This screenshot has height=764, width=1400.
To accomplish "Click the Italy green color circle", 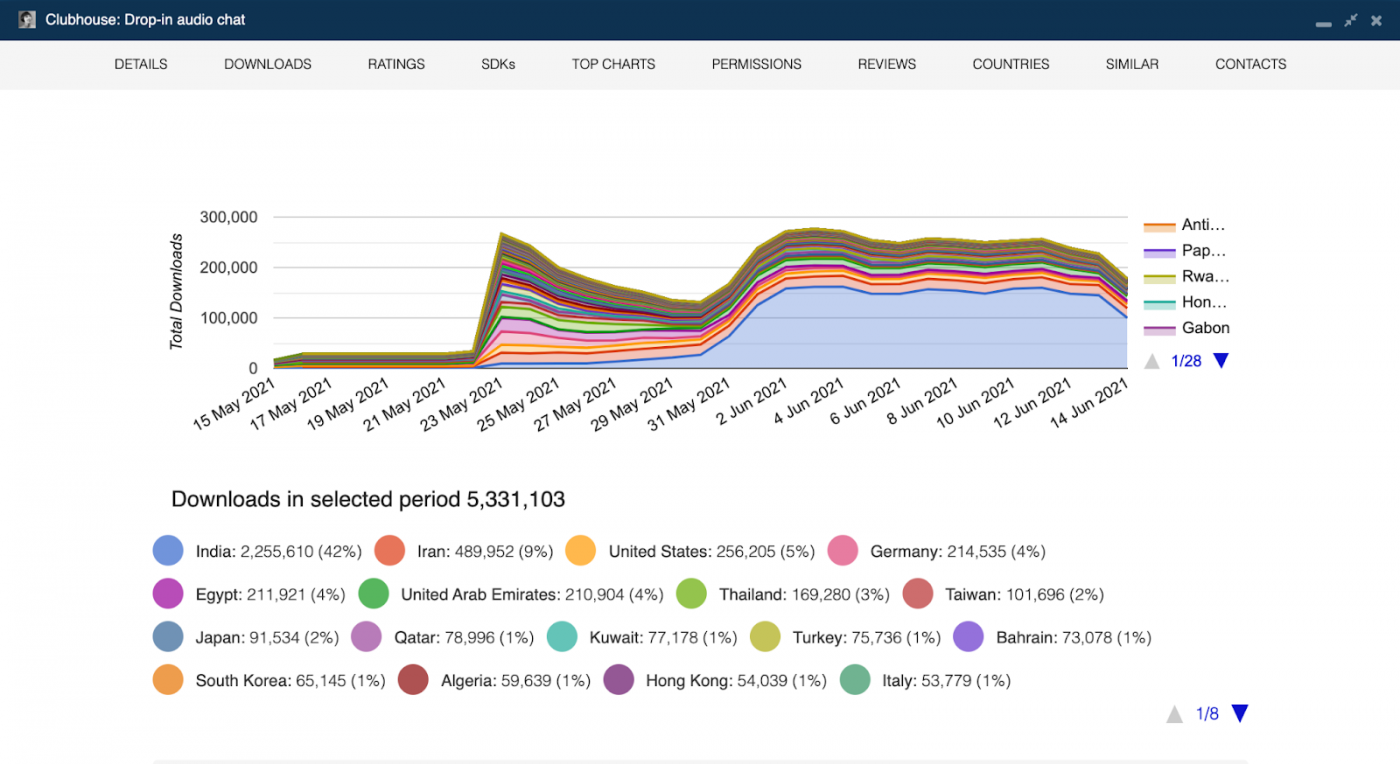I will point(855,680).
